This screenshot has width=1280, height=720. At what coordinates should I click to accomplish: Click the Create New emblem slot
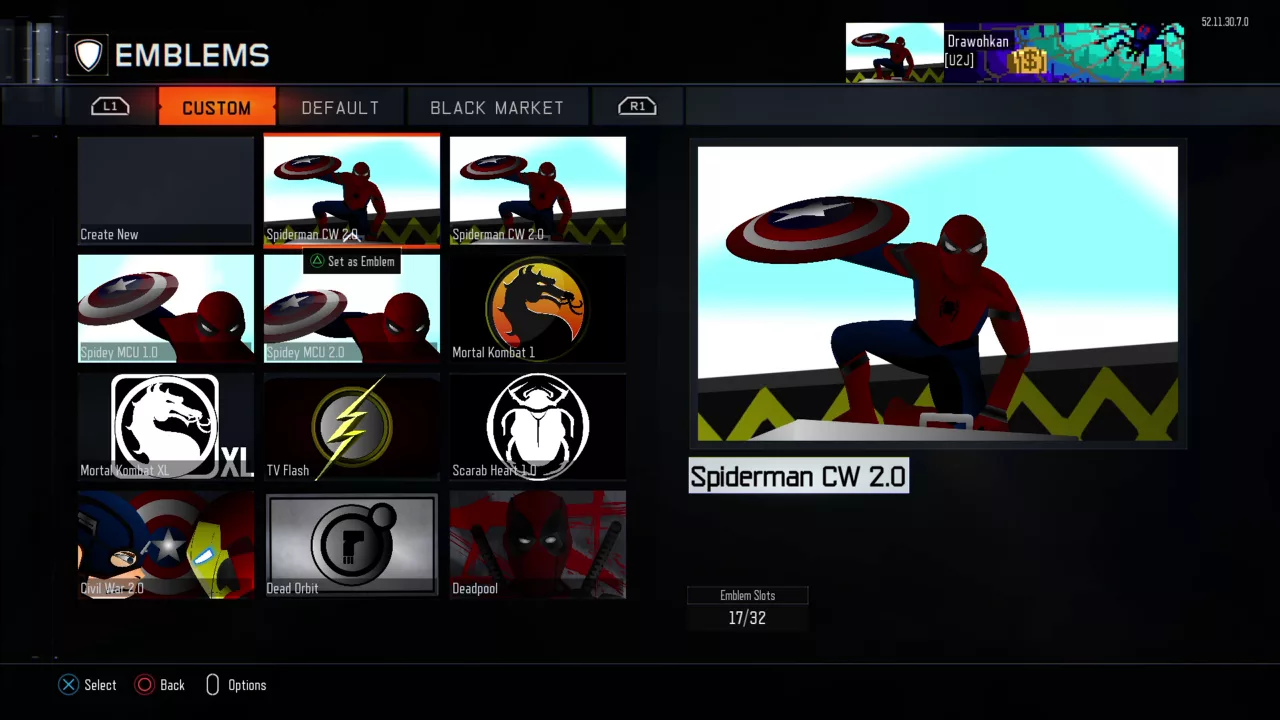(166, 190)
